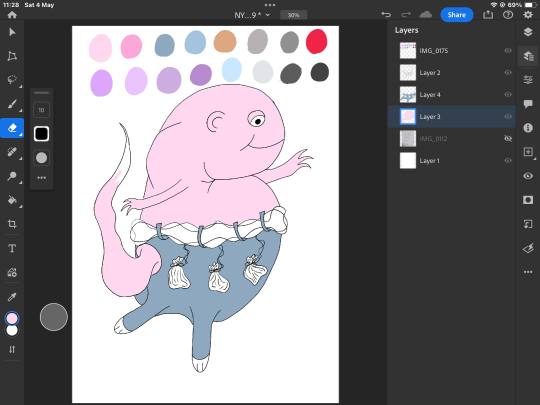This screenshot has height=405, width=540.
Task: Toggle visibility of Layer 3
Action: (508, 116)
